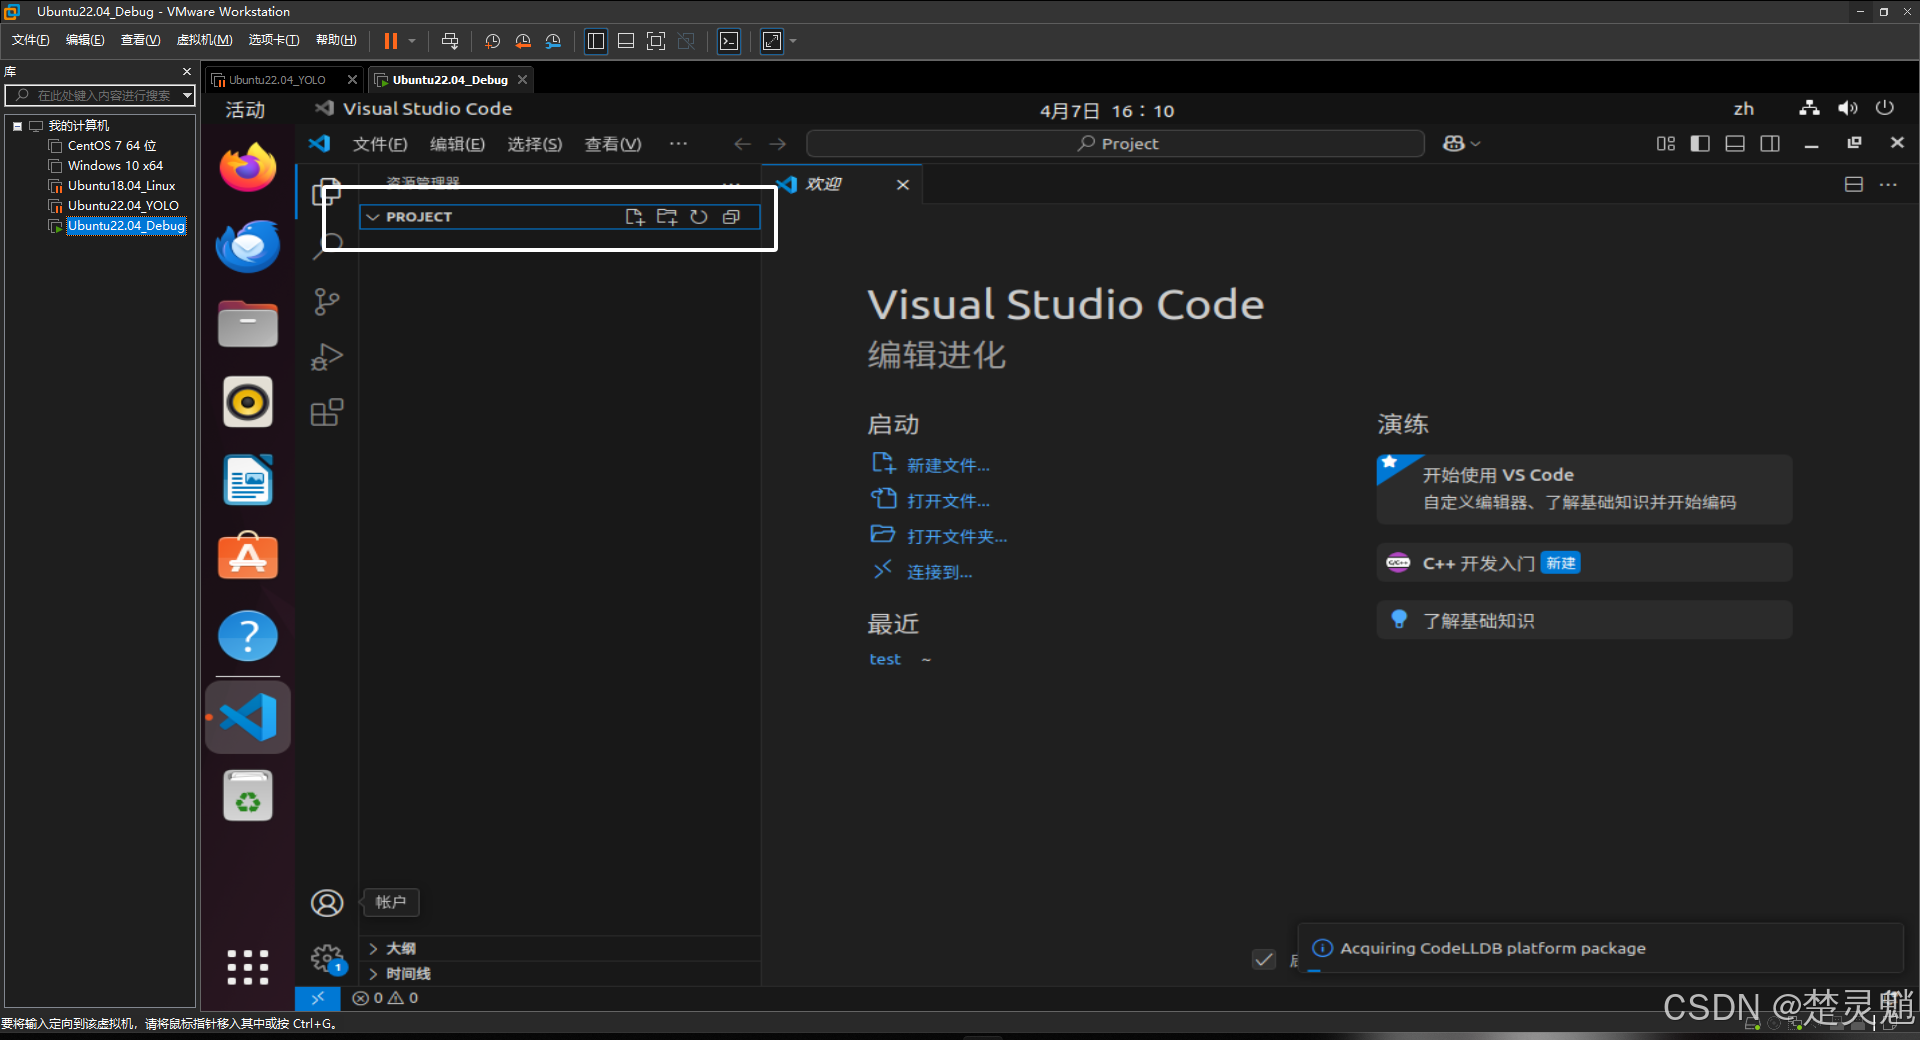Enter VMware full screen mode icon
Image resolution: width=1920 pixels, height=1040 pixels.
(x=656, y=41)
